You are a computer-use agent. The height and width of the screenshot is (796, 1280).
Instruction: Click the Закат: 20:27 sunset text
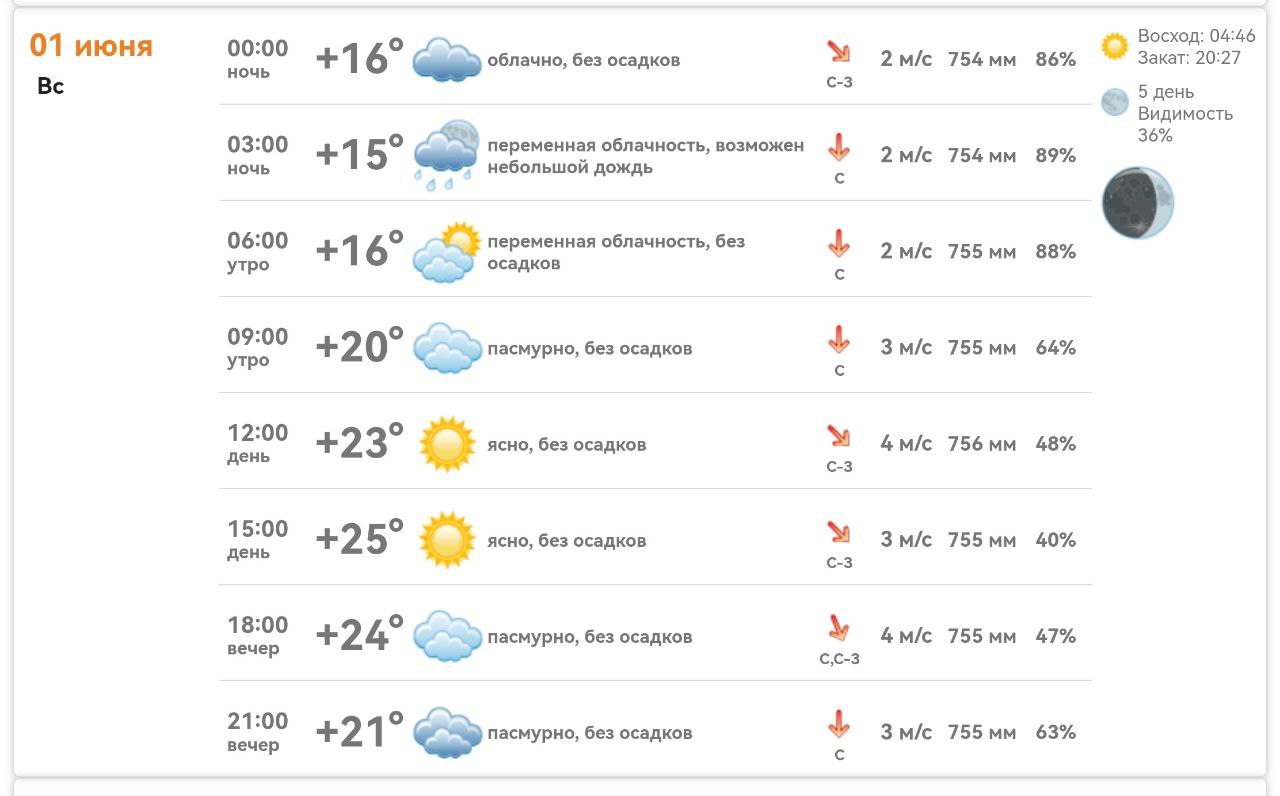[1189, 58]
